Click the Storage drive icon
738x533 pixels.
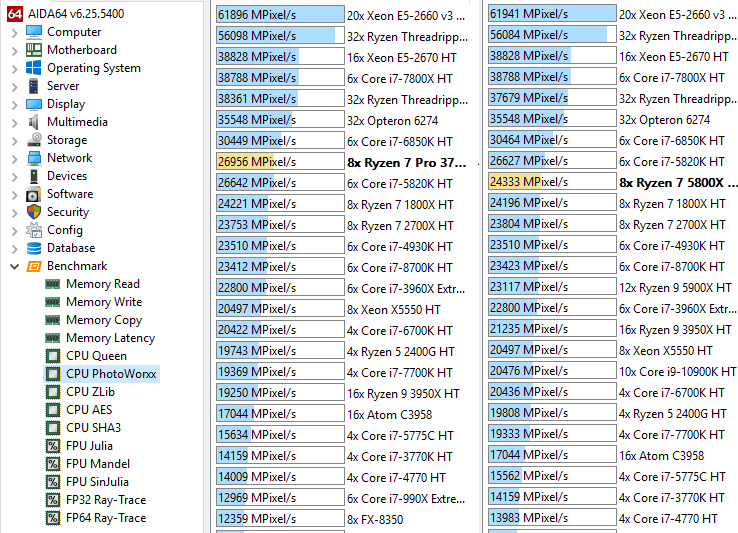click(x=34, y=139)
